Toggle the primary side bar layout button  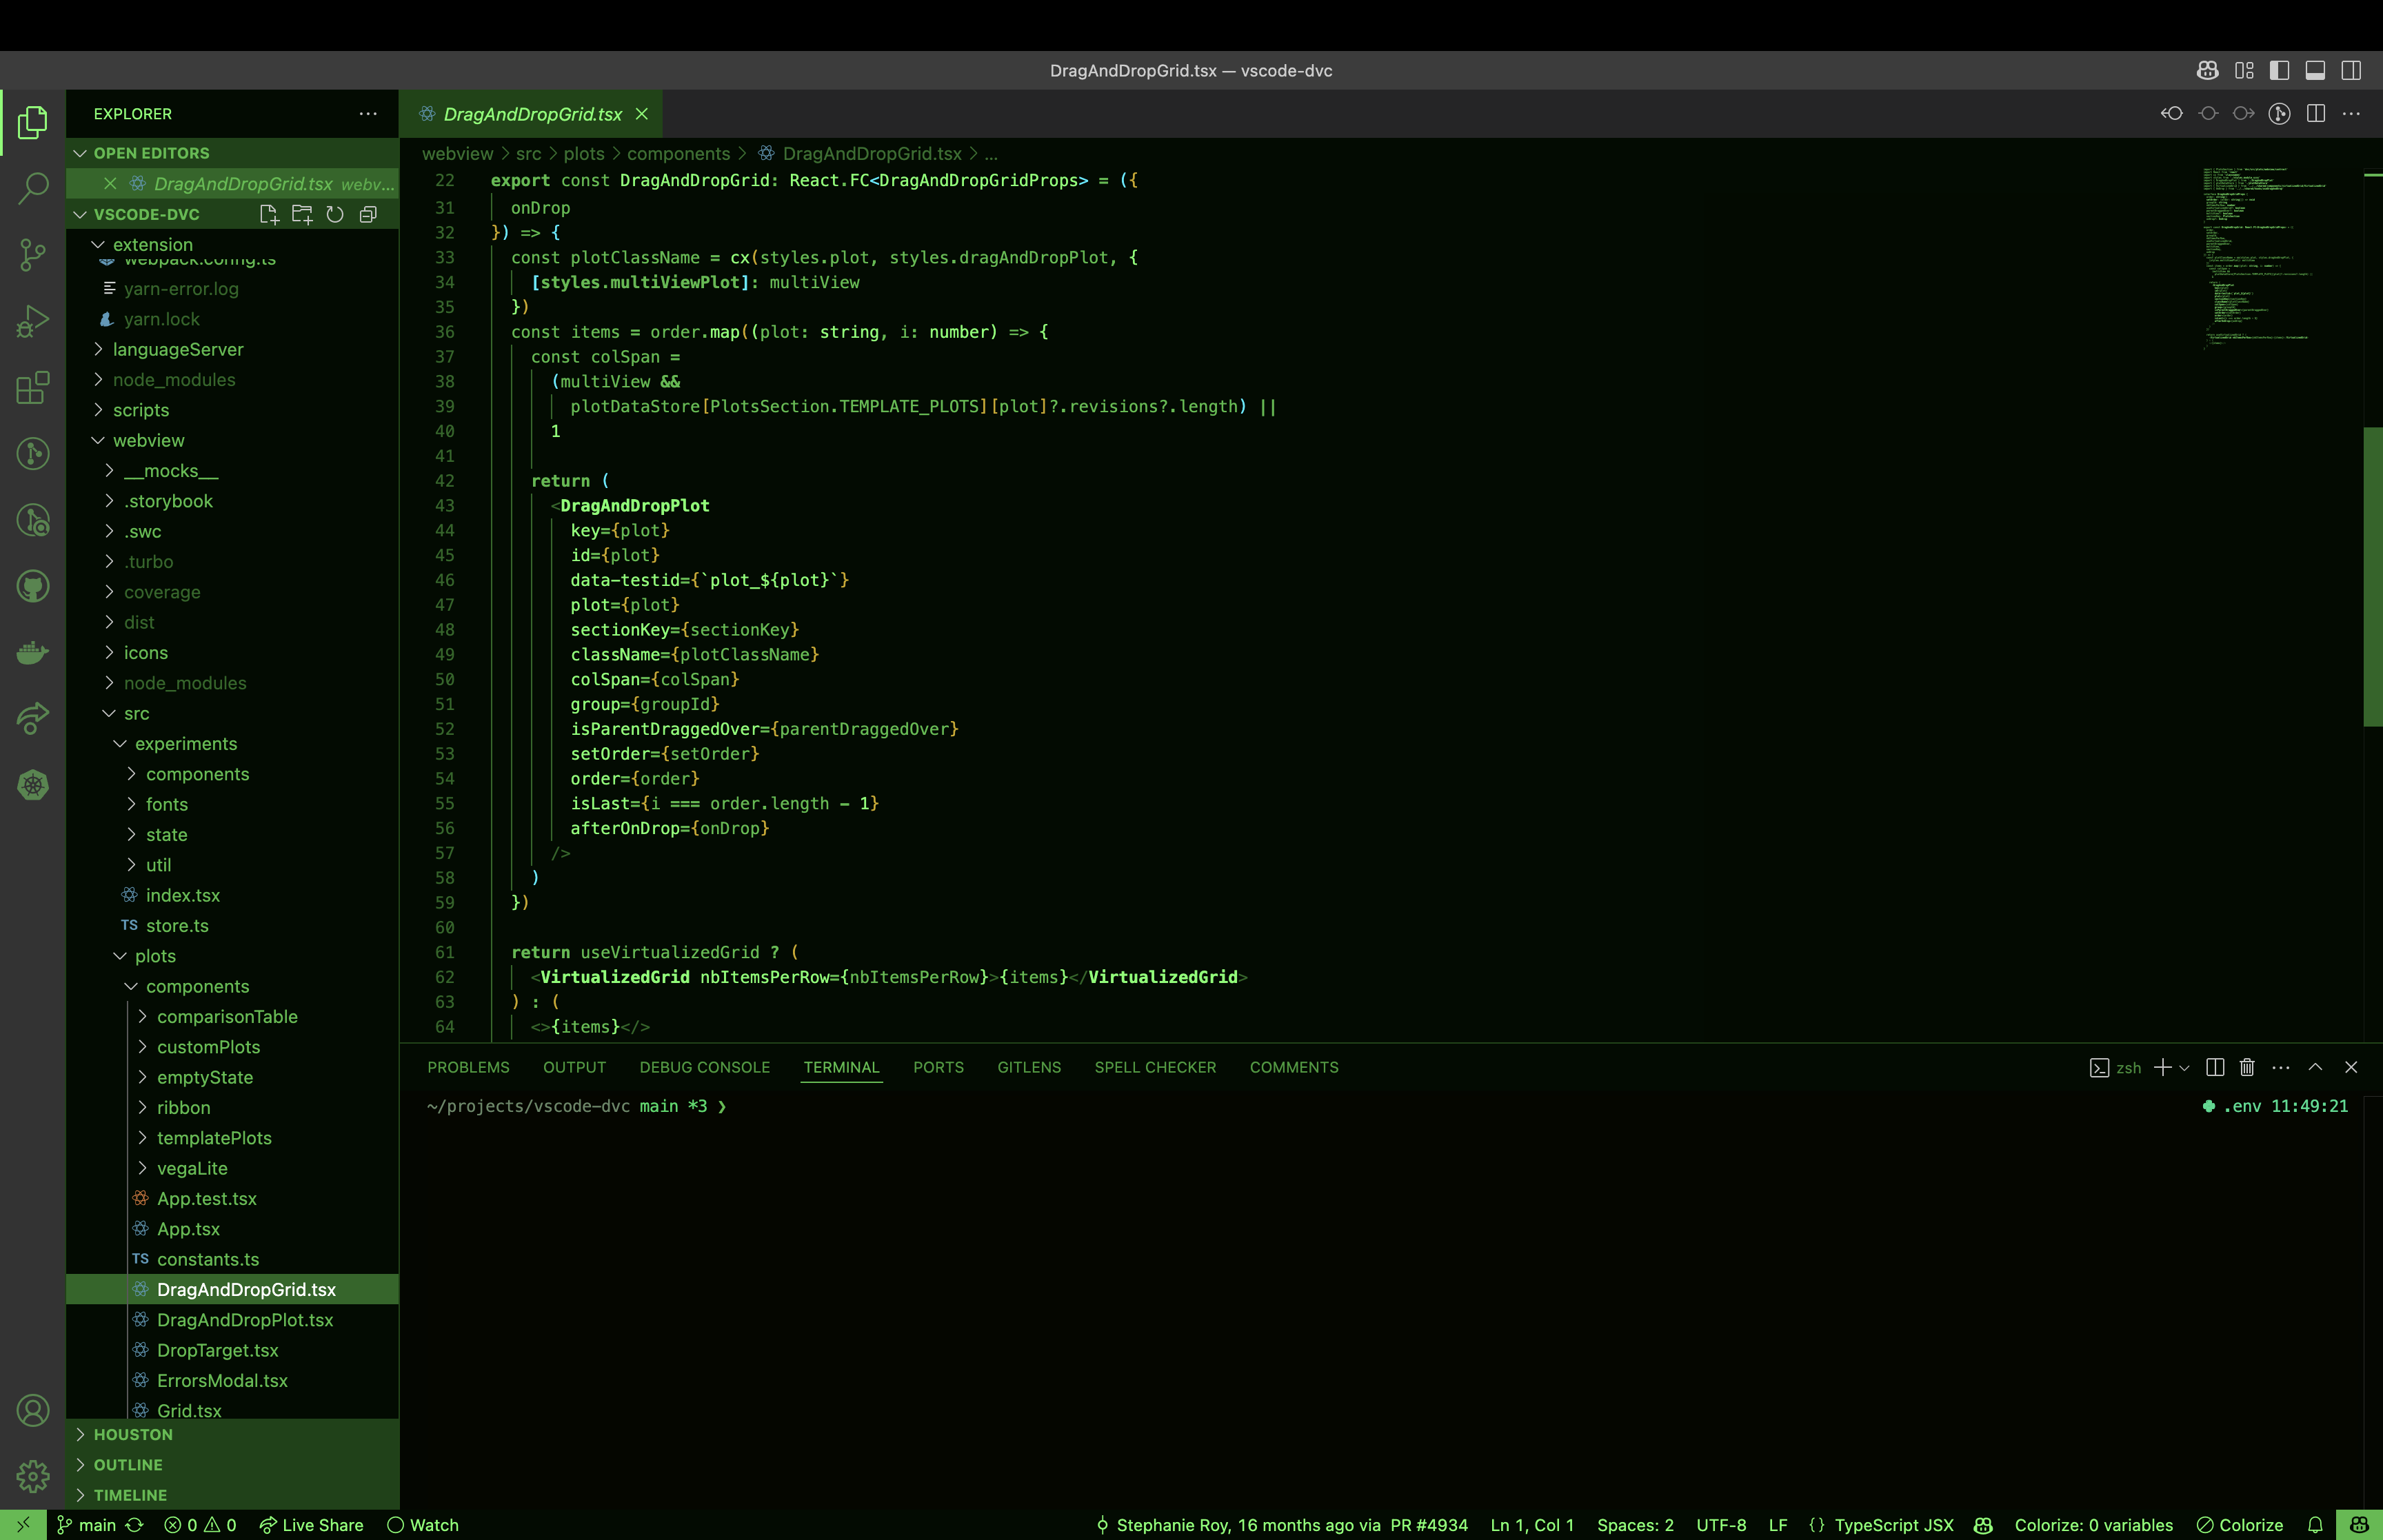tap(2279, 70)
